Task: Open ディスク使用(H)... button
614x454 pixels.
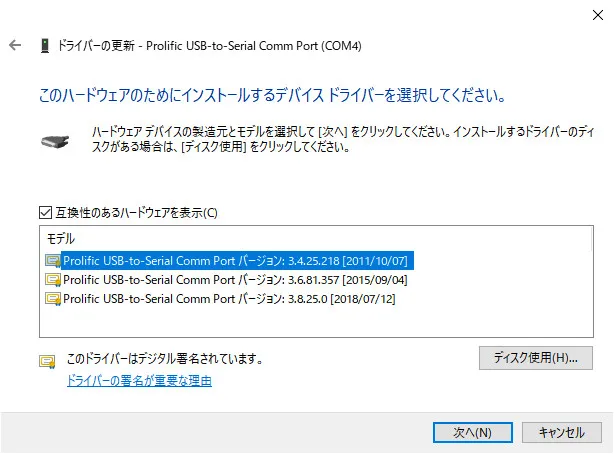Action: point(536,358)
